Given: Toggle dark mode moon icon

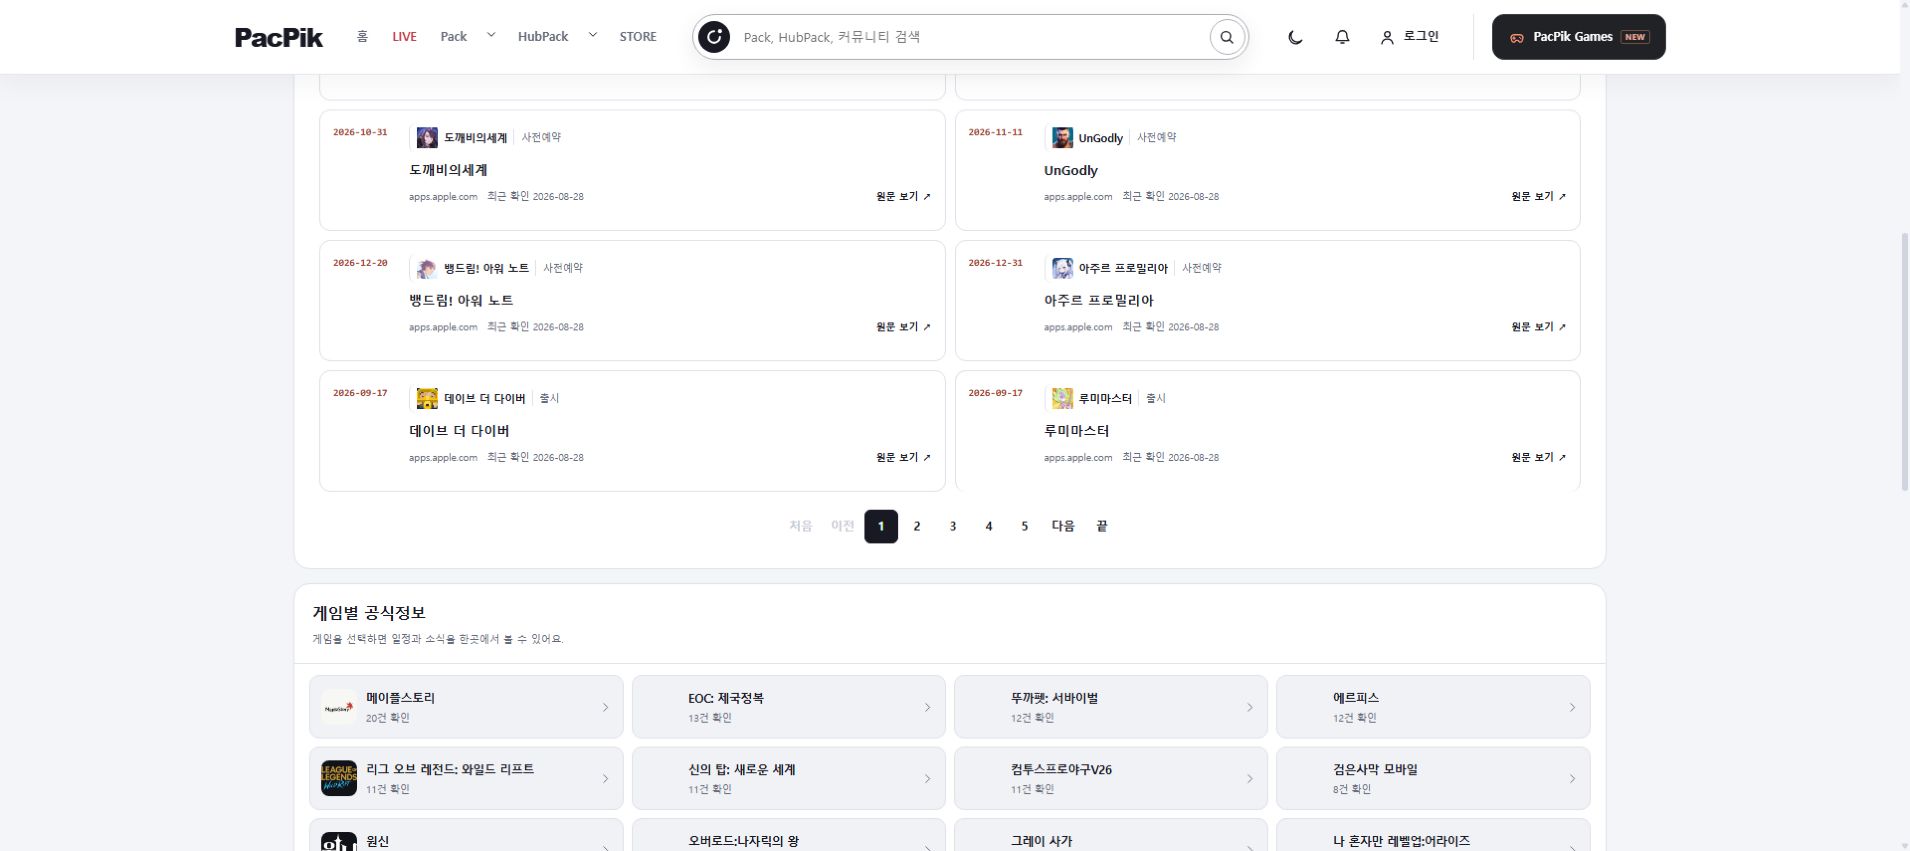Looking at the screenshot, I should coord(1295,37).
